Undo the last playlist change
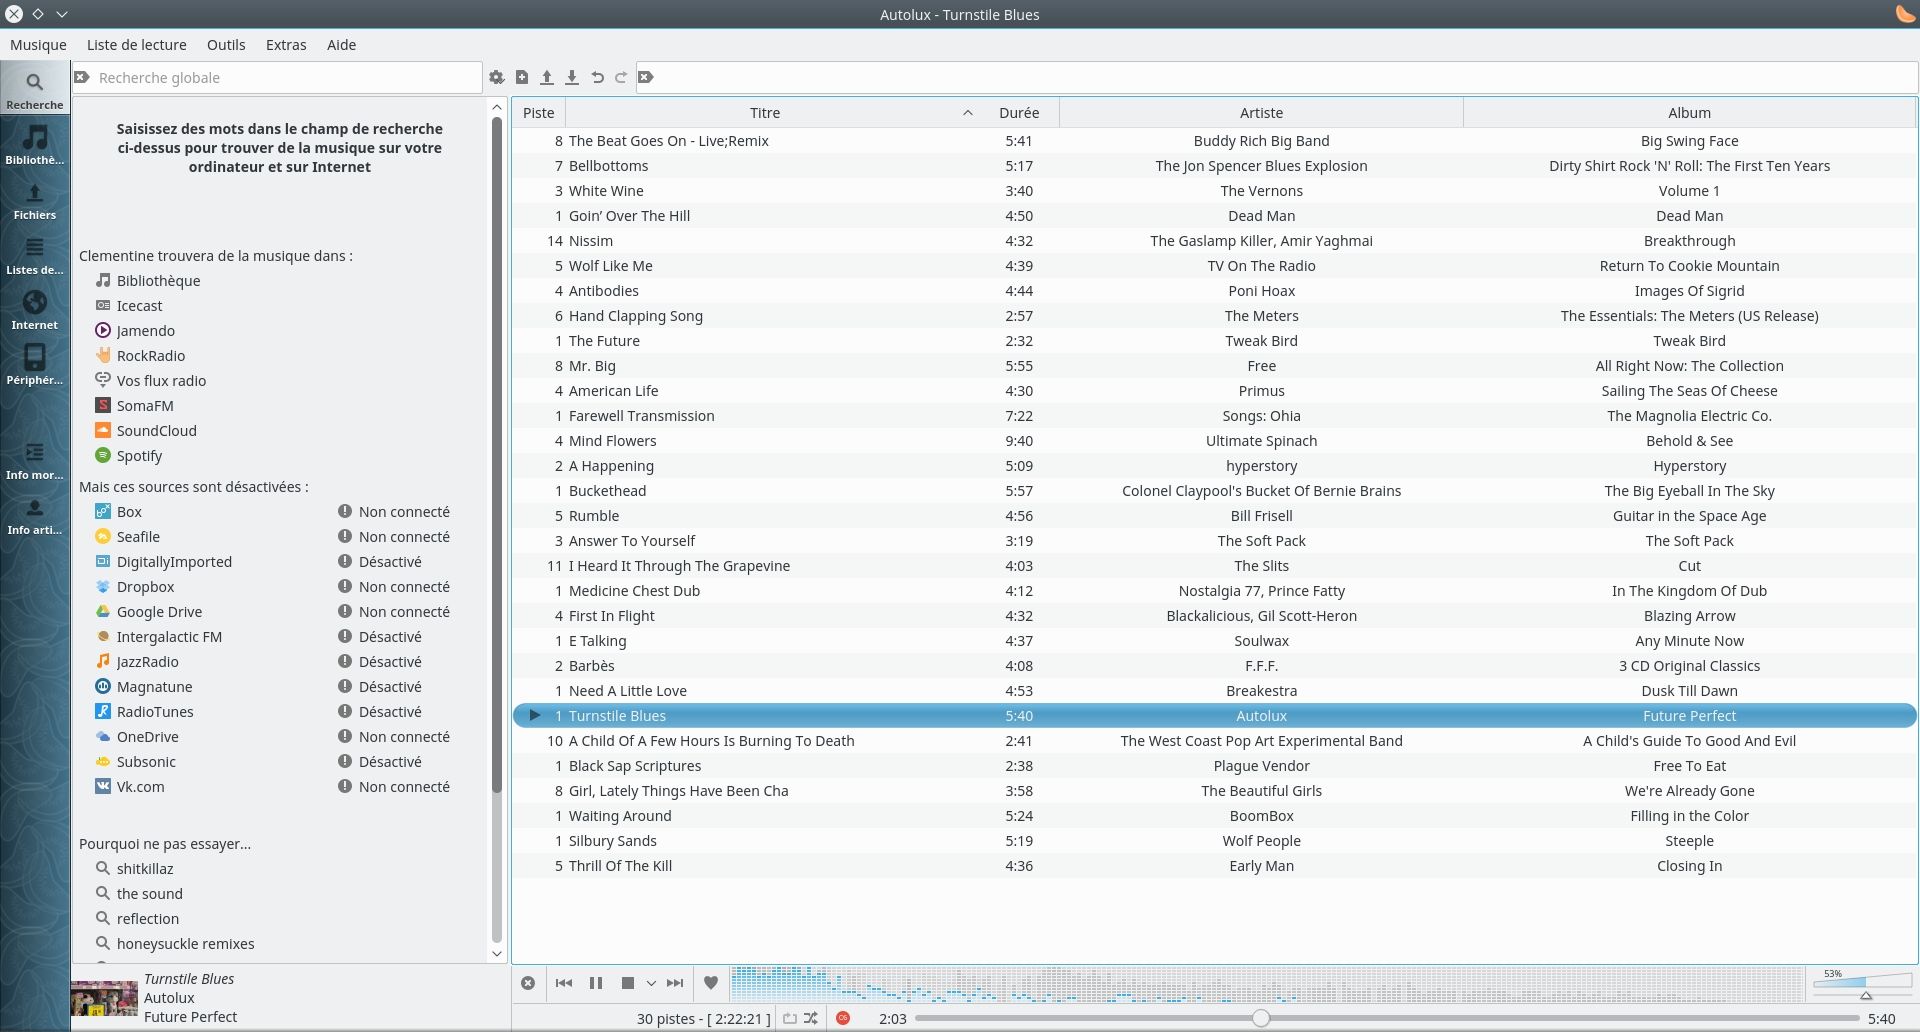Image resolution: width=1920 pixels, height=1032 pixels. click(x=597, y=77)
